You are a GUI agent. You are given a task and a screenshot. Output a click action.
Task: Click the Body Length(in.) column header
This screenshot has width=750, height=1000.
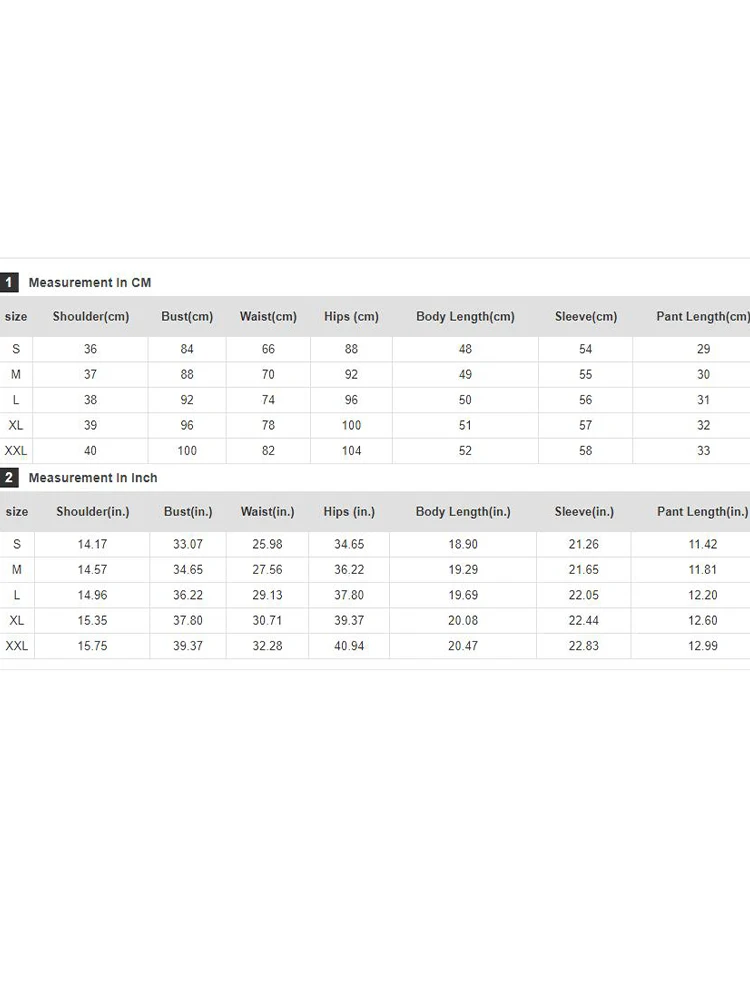(463, 512)
